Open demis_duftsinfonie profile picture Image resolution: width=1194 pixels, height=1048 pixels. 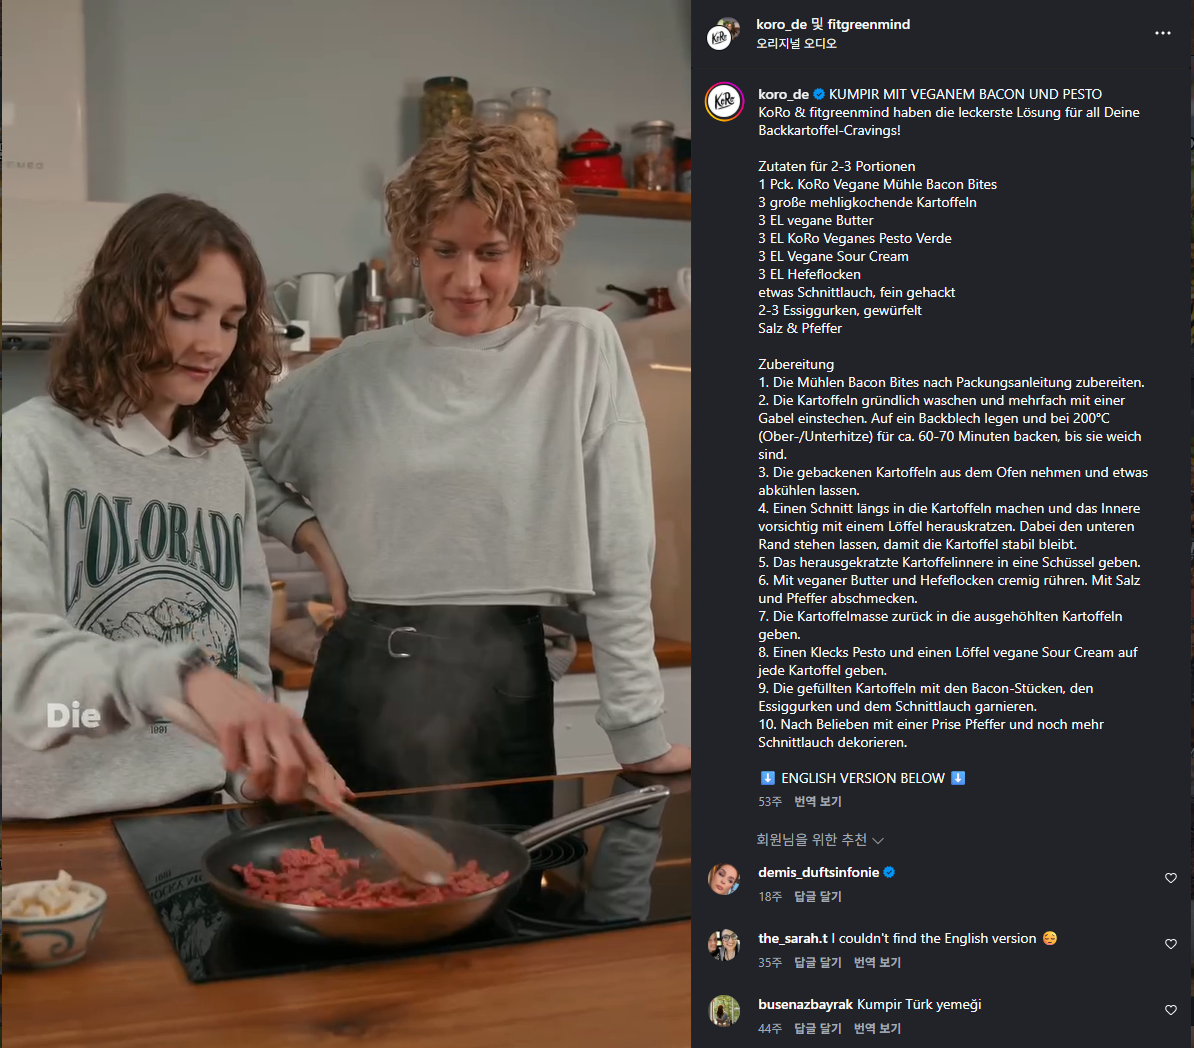click(723, 880)
